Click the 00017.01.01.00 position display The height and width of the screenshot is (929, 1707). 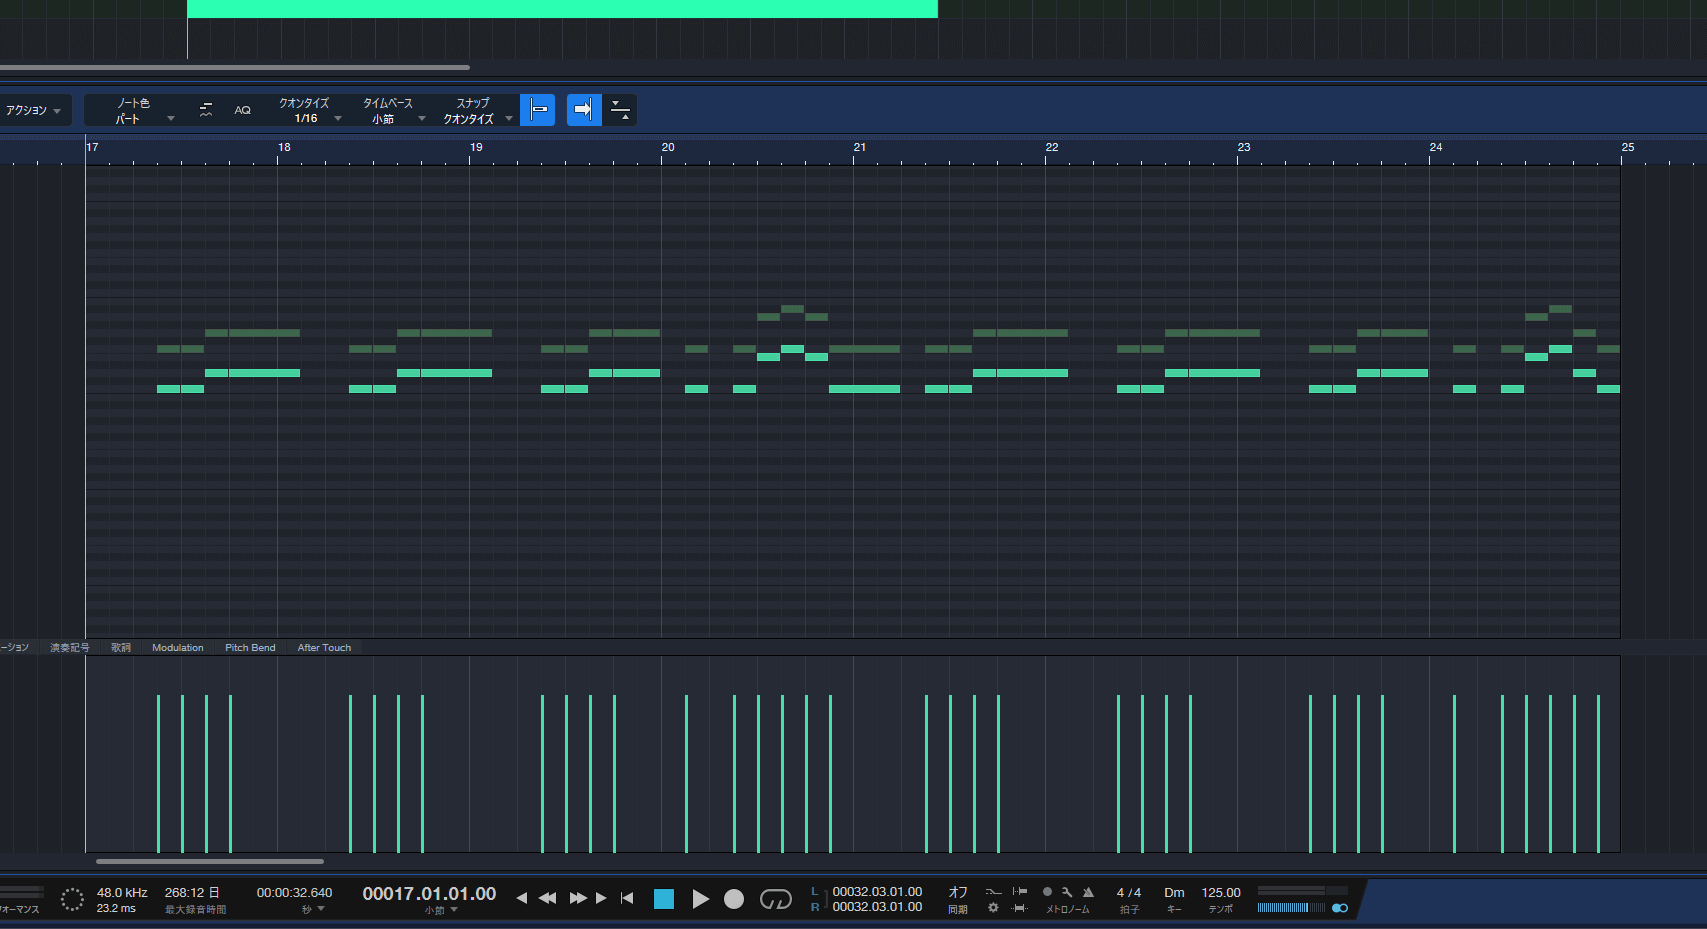429,894
